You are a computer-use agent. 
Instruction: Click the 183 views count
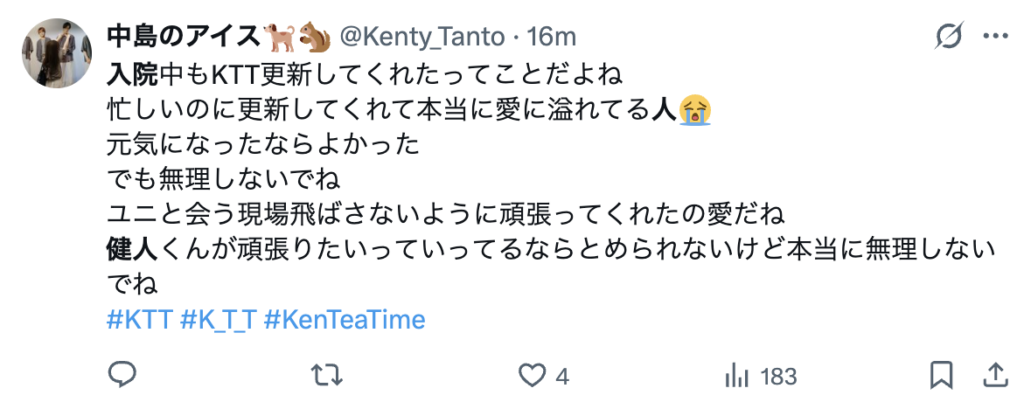point(778,377)
